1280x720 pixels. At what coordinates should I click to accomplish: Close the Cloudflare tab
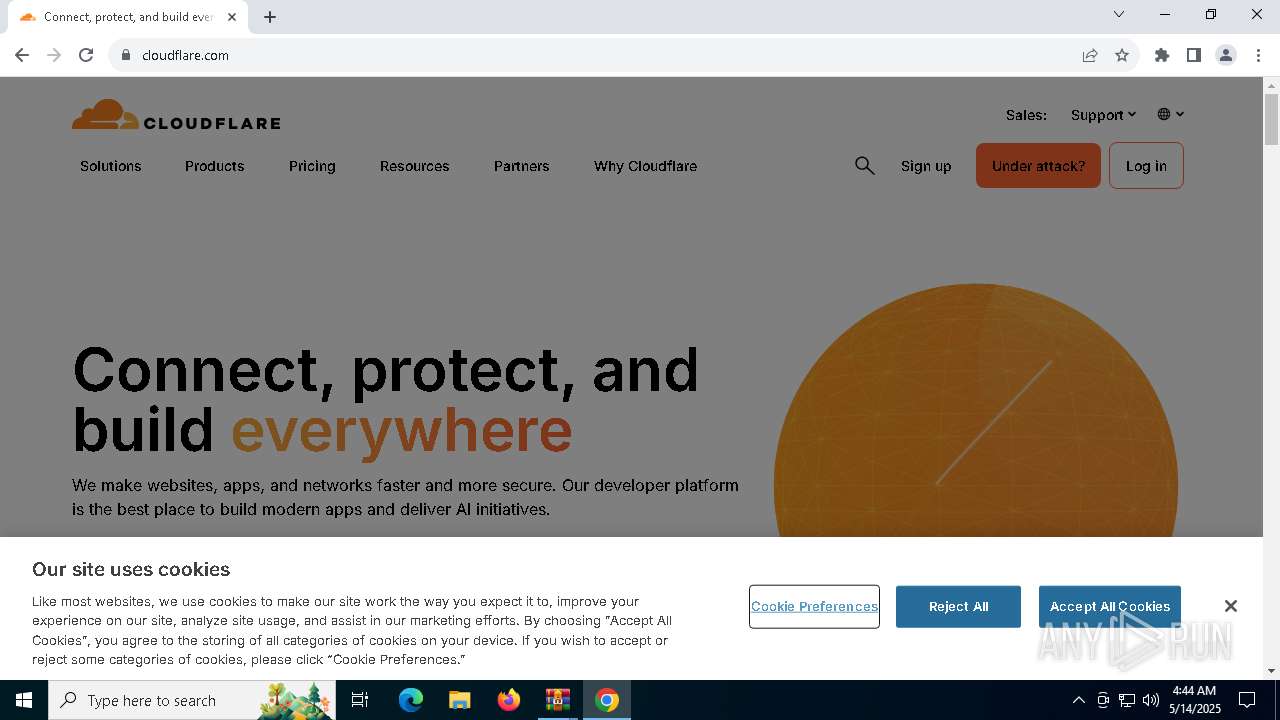point(232,17)
